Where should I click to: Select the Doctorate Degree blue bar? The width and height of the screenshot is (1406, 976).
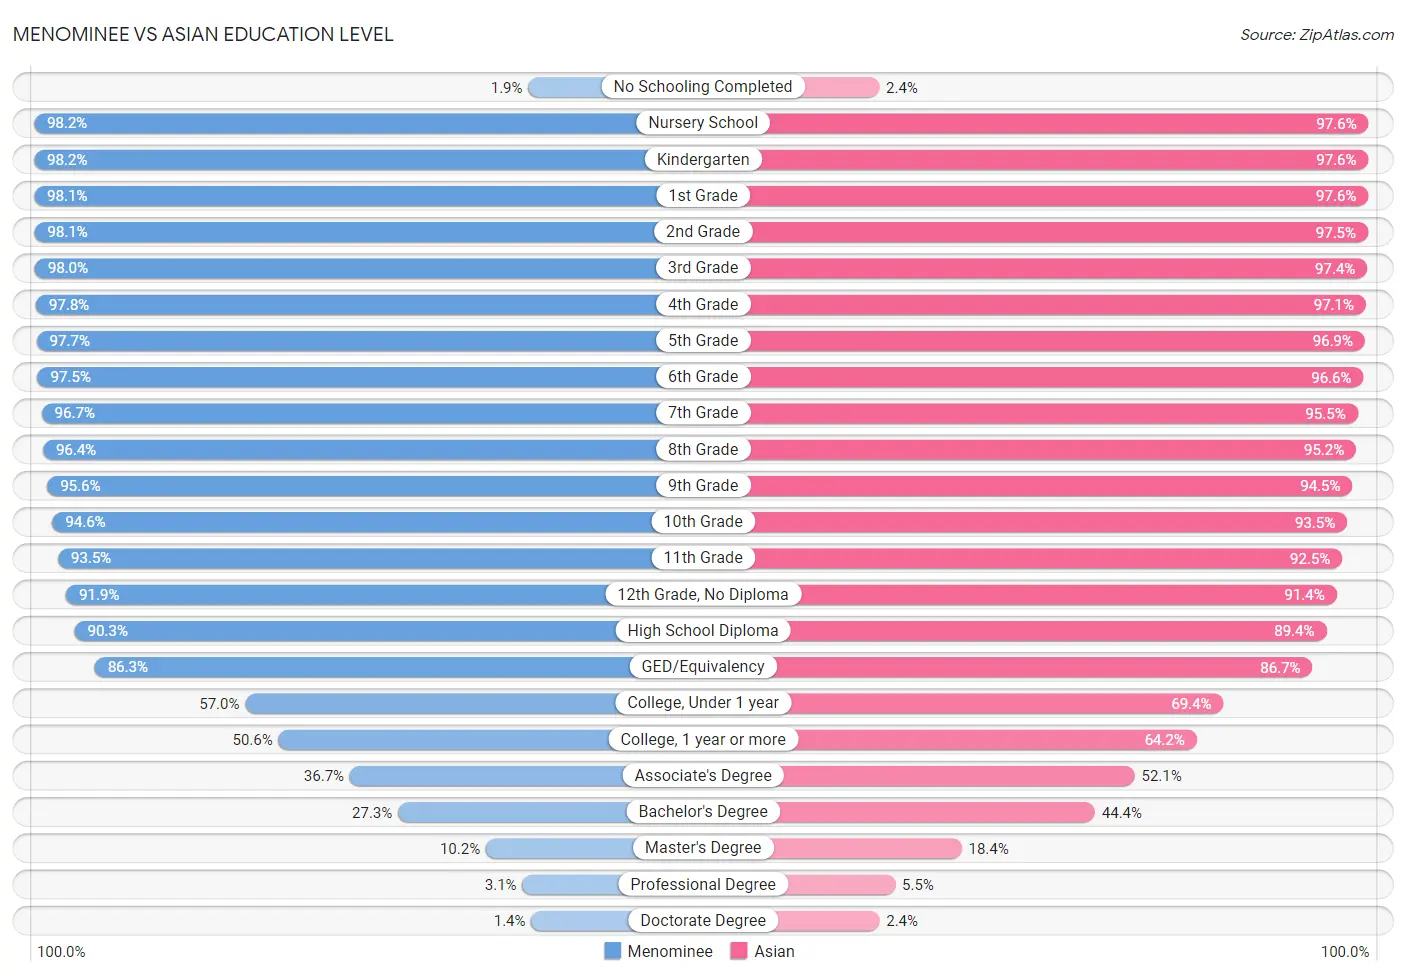pos(616,921)
